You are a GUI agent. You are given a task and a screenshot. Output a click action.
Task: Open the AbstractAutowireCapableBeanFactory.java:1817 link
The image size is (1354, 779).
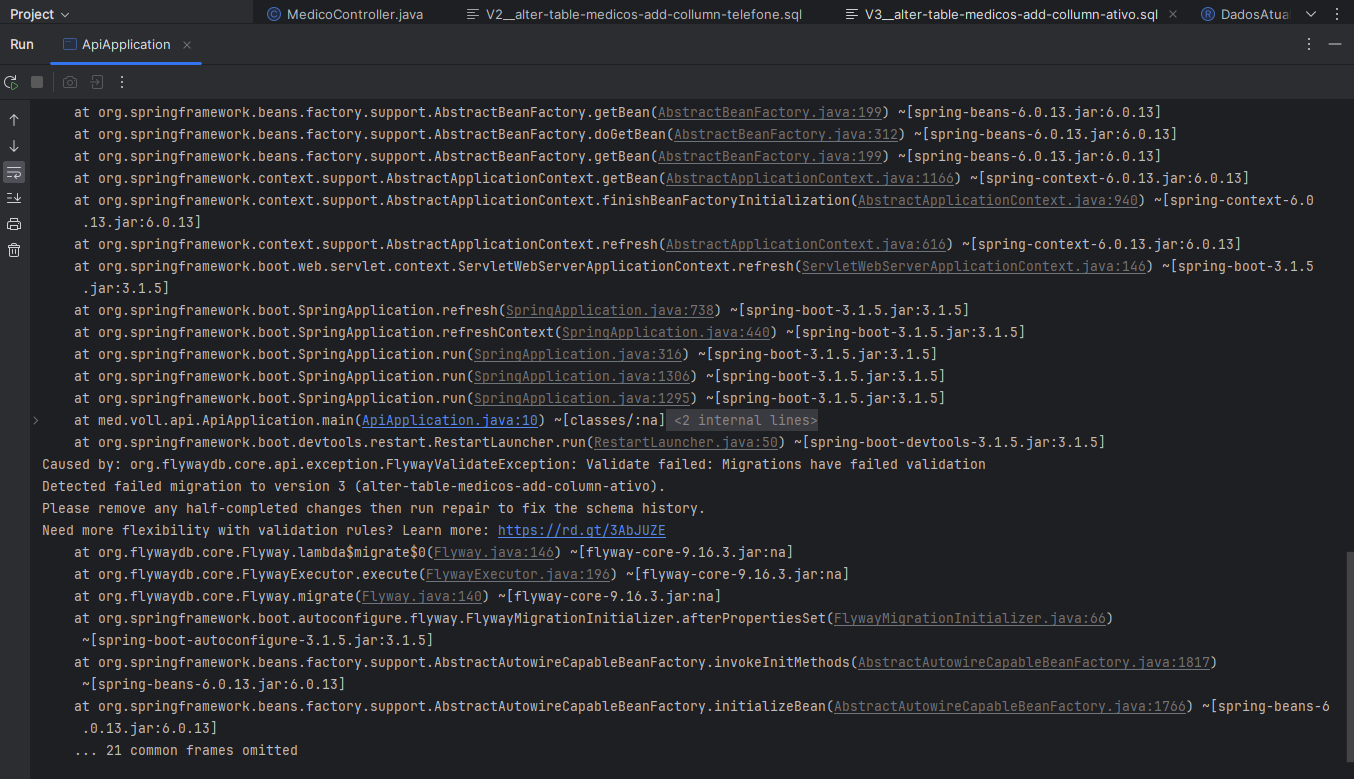coord(1034,663)
